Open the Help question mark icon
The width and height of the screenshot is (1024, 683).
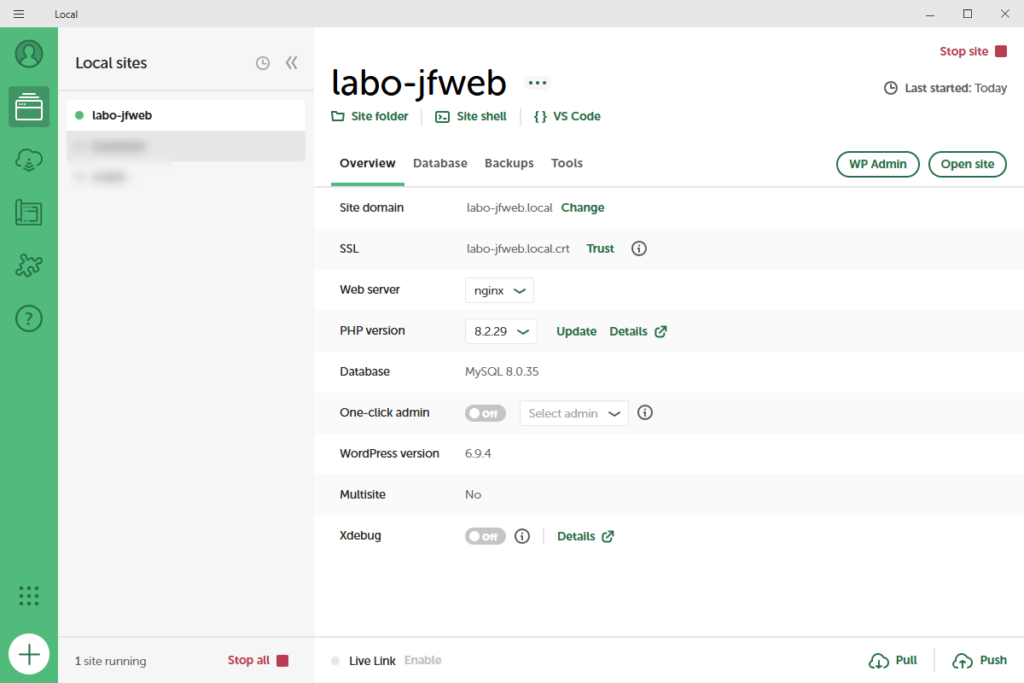[x=29, y=319]
